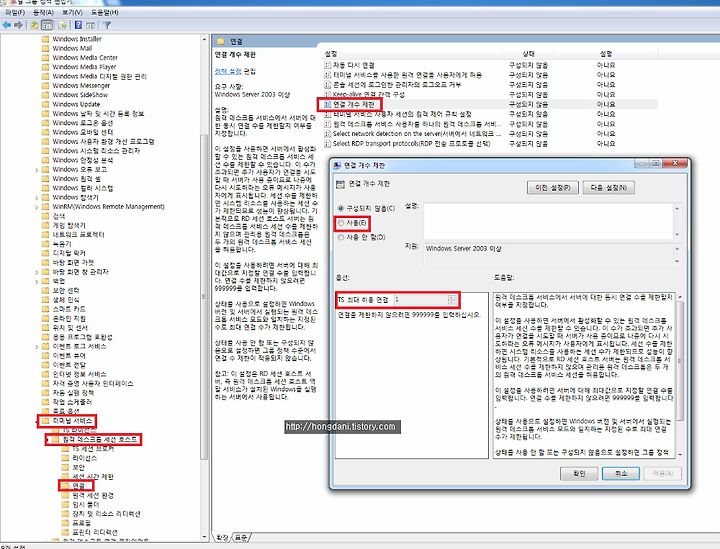Select the 세션 시간 제한 tree item
Screen dimensions: 720x549
93,476
